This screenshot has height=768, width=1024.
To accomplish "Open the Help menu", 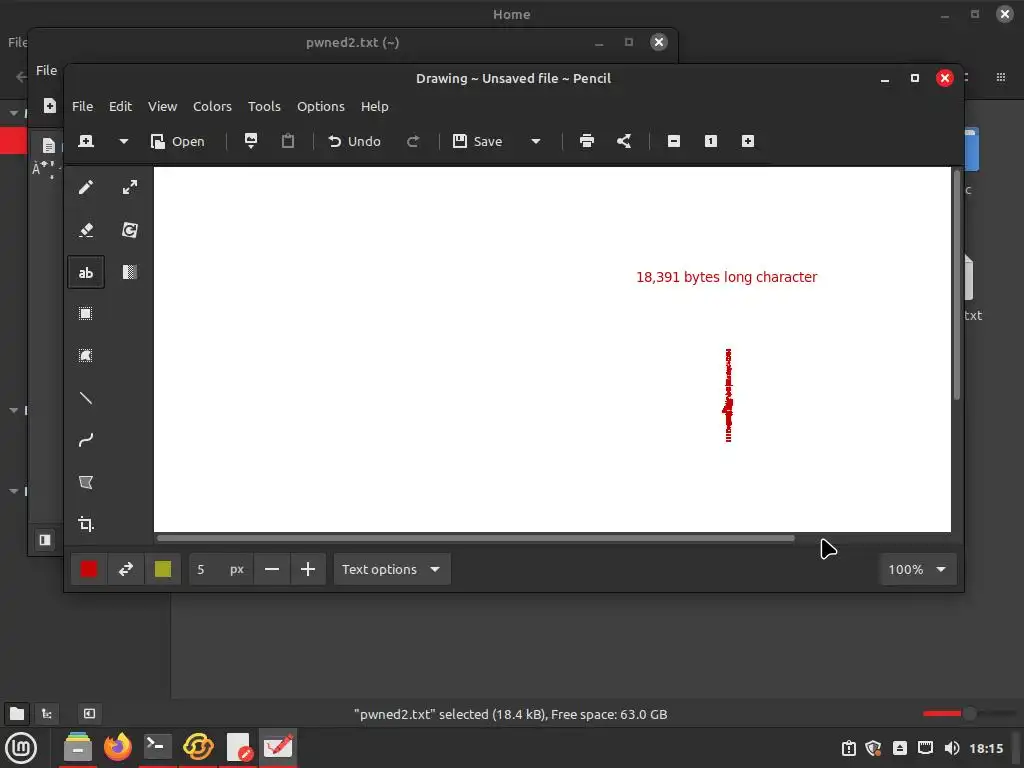I will pyautogui.click(x=375, y=106).
